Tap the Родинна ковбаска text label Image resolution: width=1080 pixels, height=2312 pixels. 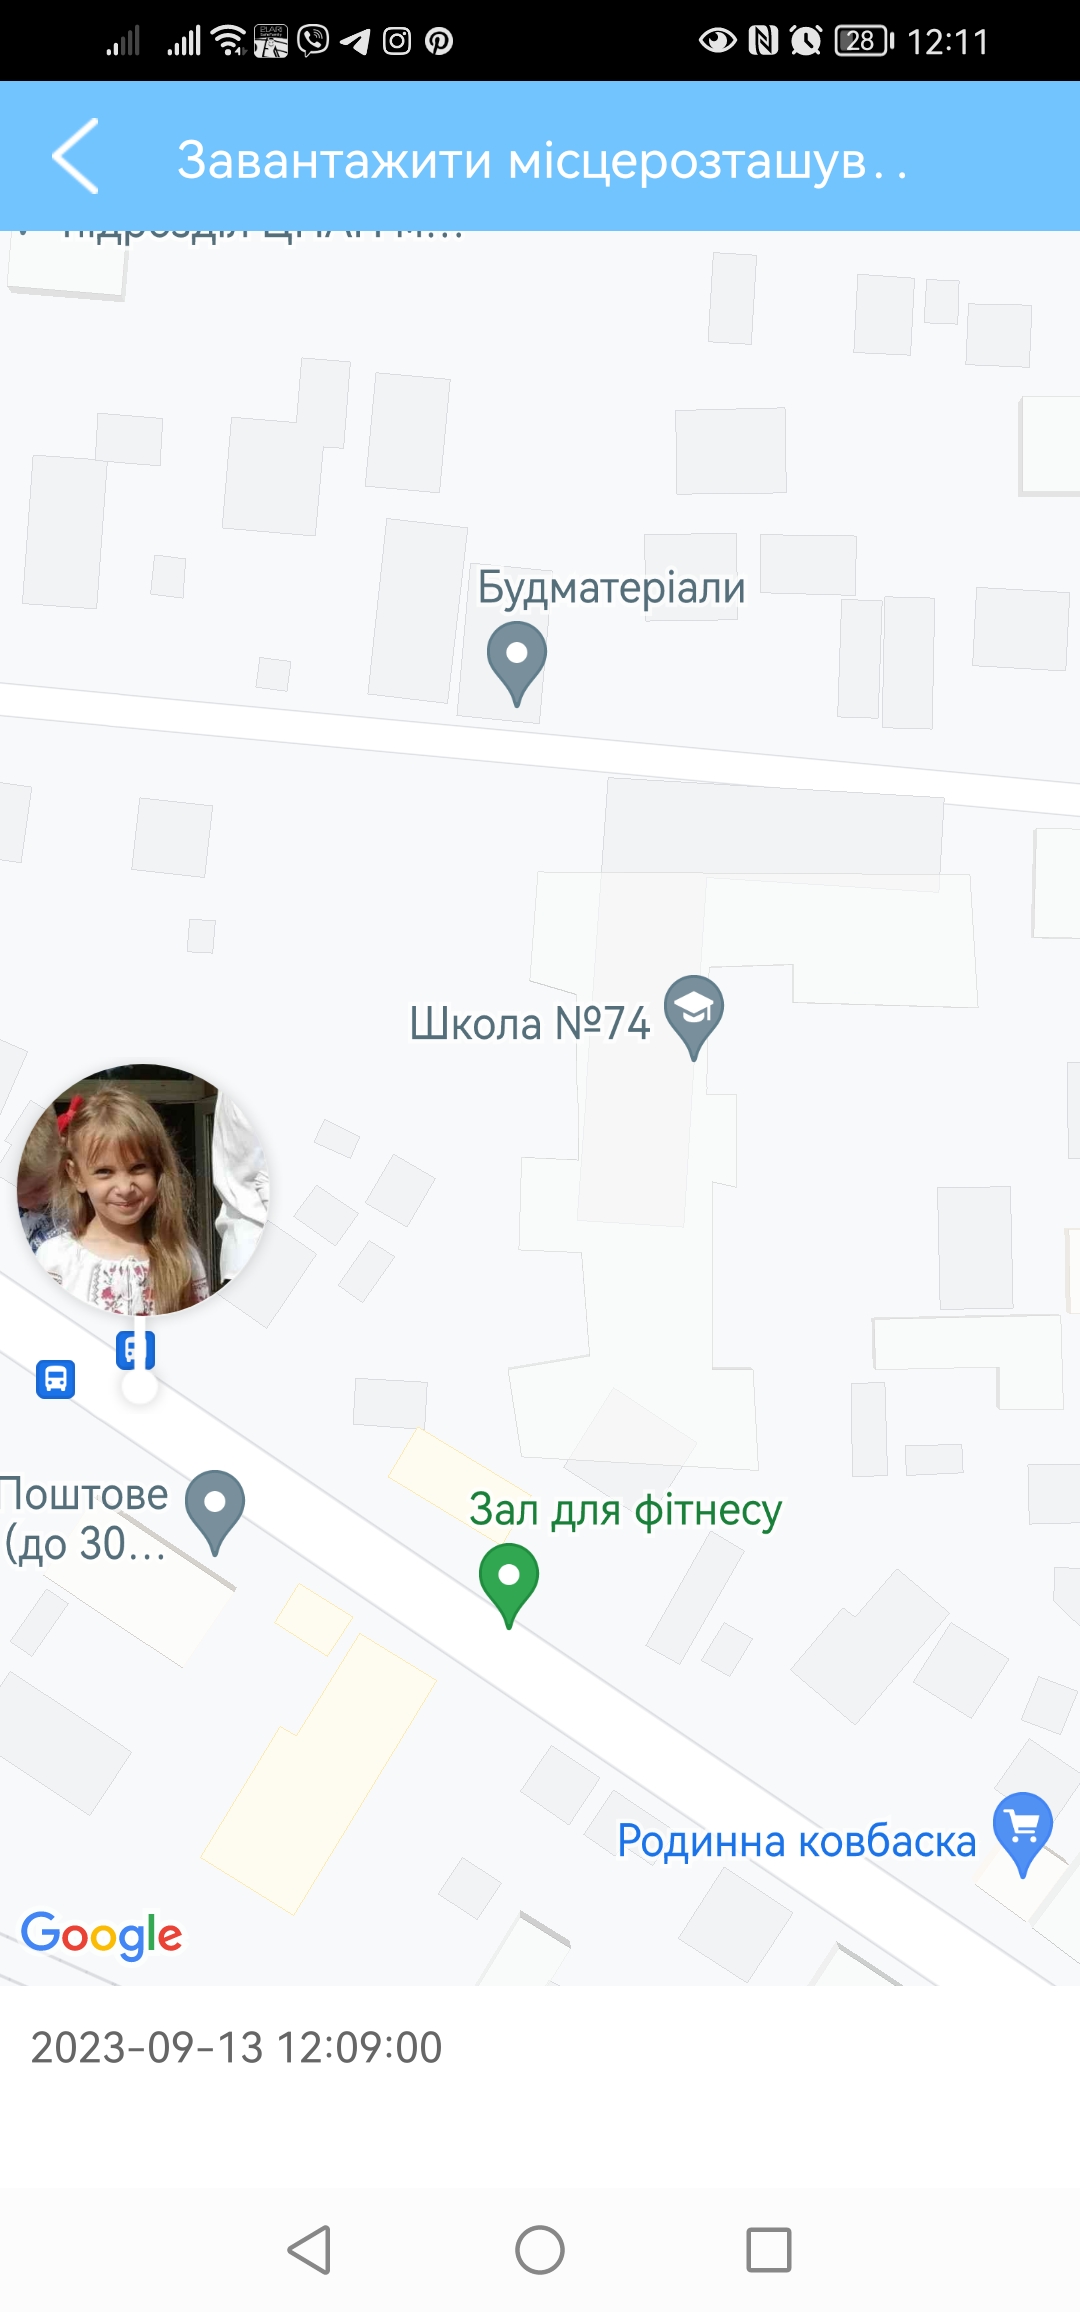(x=796, y=1841)
